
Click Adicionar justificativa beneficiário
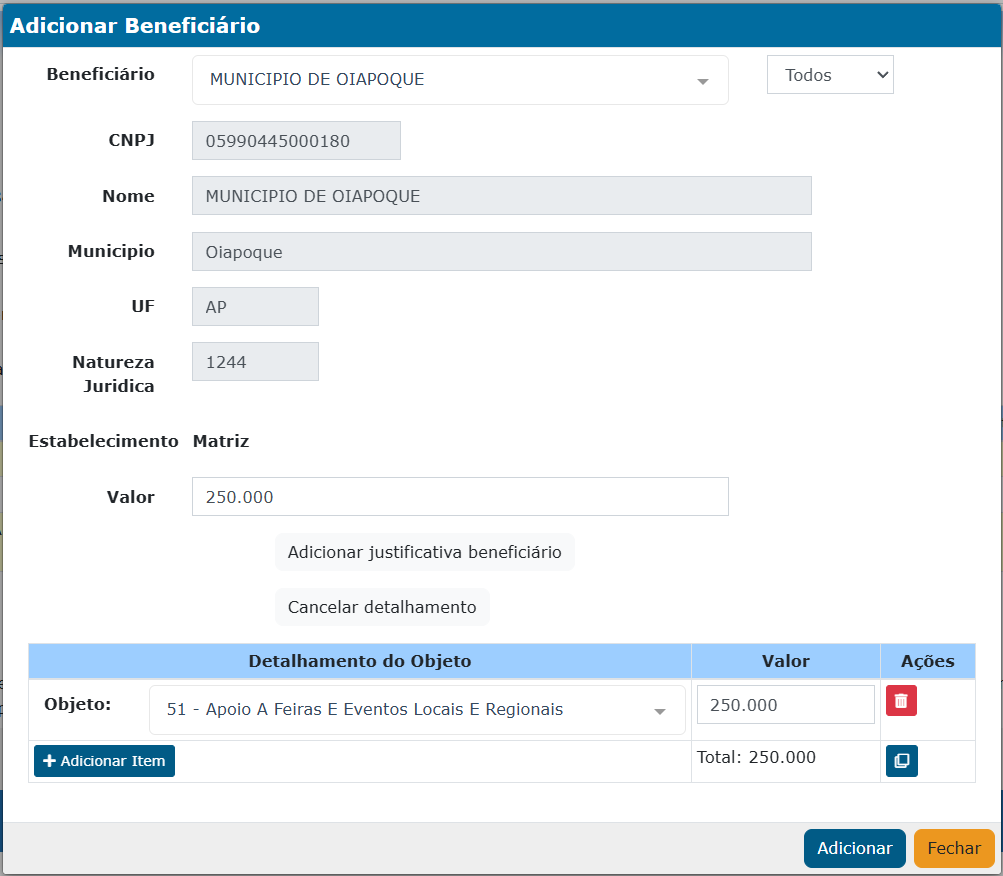click(424, 552)
